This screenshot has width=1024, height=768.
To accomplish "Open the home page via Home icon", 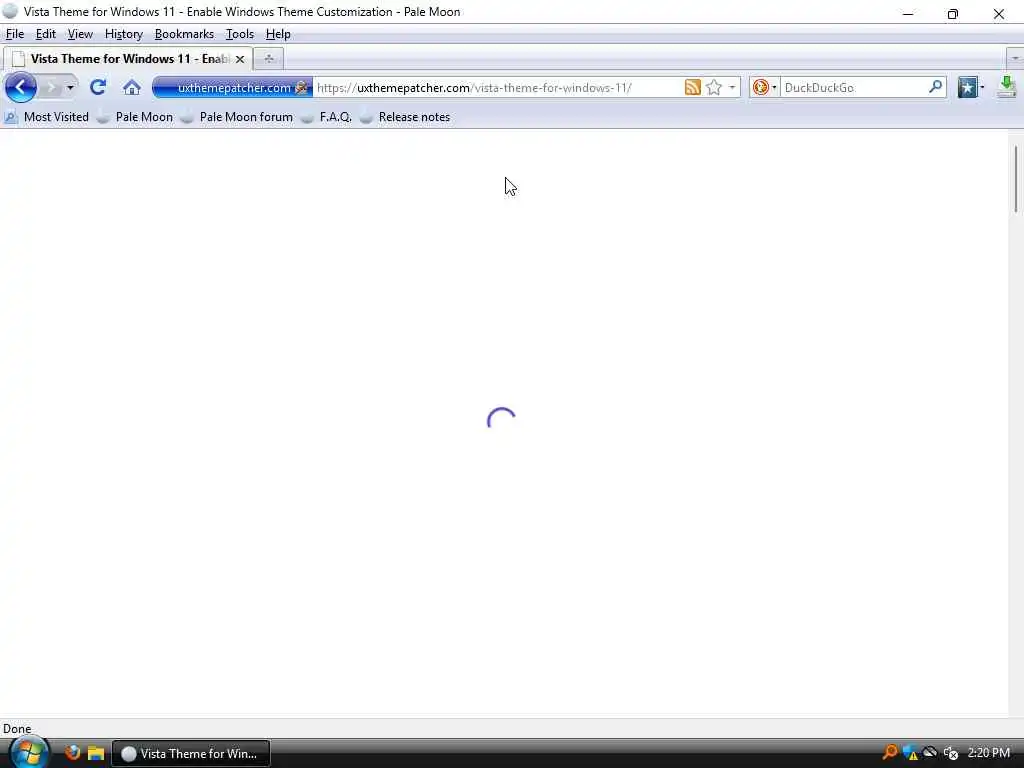I will 132,88.
